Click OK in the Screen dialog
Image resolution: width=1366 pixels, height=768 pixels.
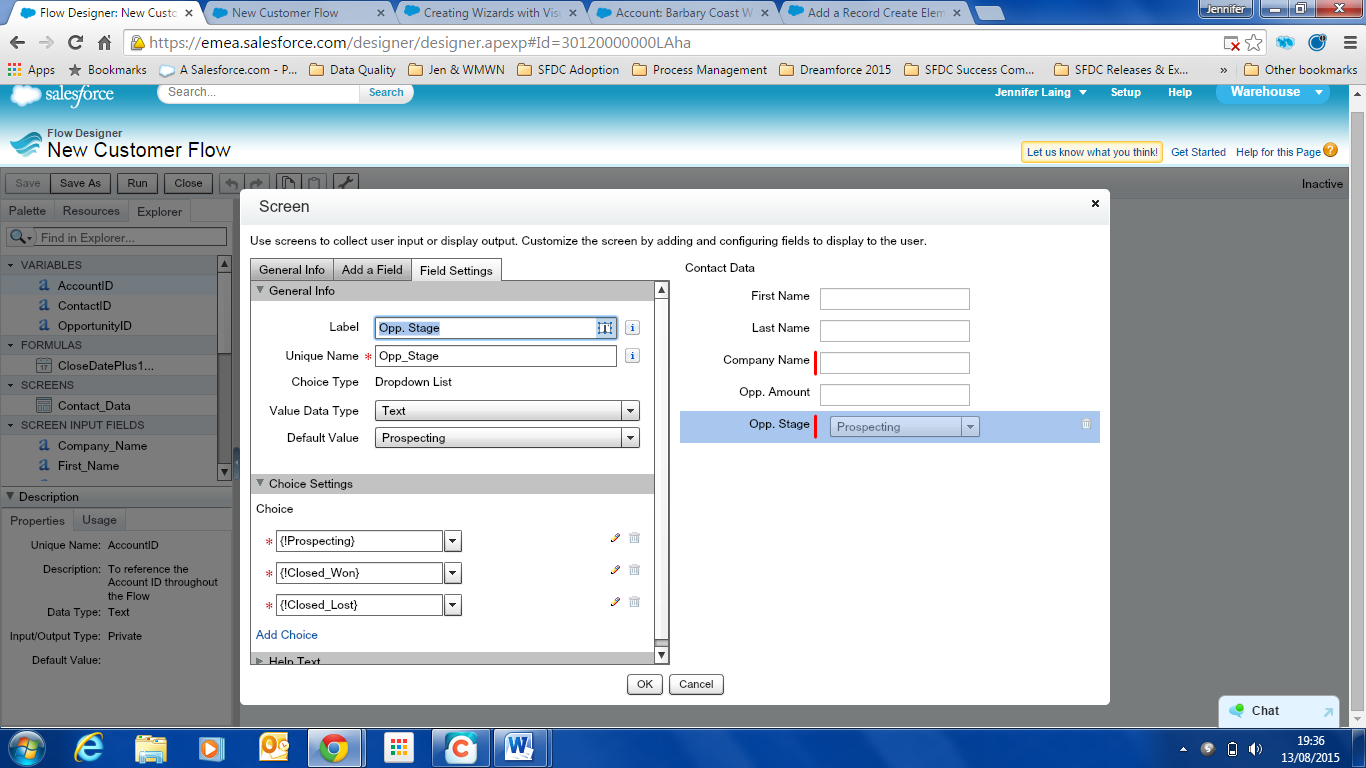pos(644,684)
